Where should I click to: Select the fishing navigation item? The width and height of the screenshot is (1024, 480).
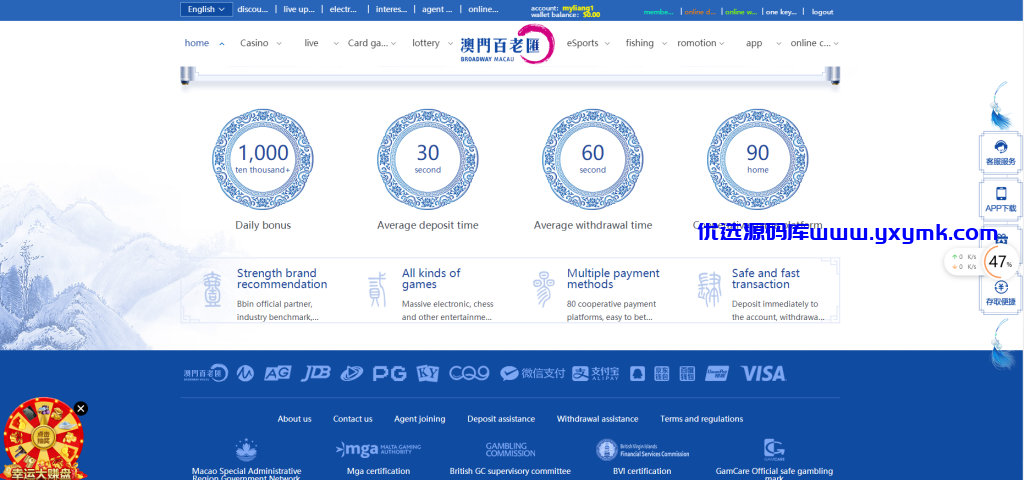click(639, 43)
